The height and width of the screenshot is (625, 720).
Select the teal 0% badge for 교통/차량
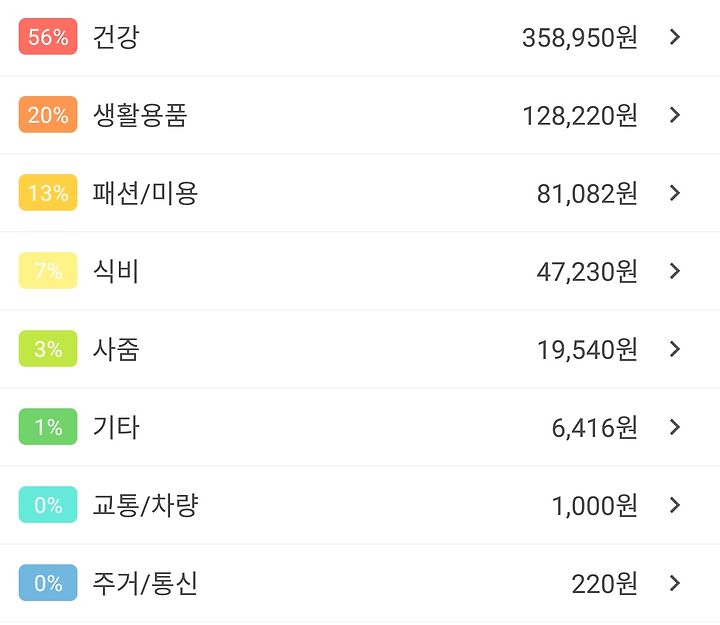(48, 505)
